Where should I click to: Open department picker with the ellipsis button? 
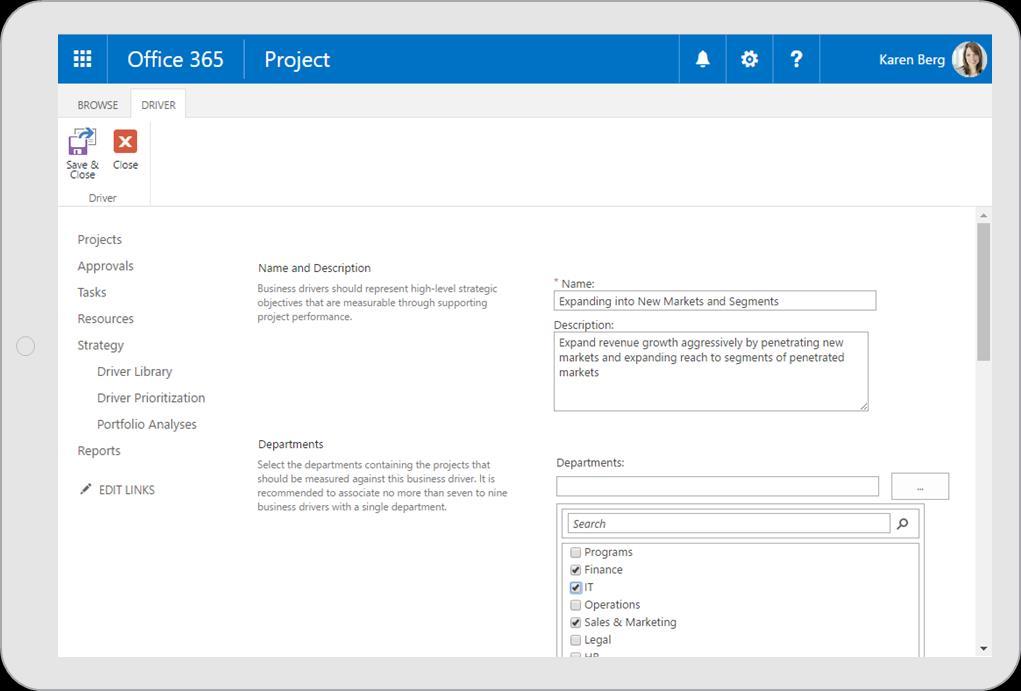coord(920,487)
